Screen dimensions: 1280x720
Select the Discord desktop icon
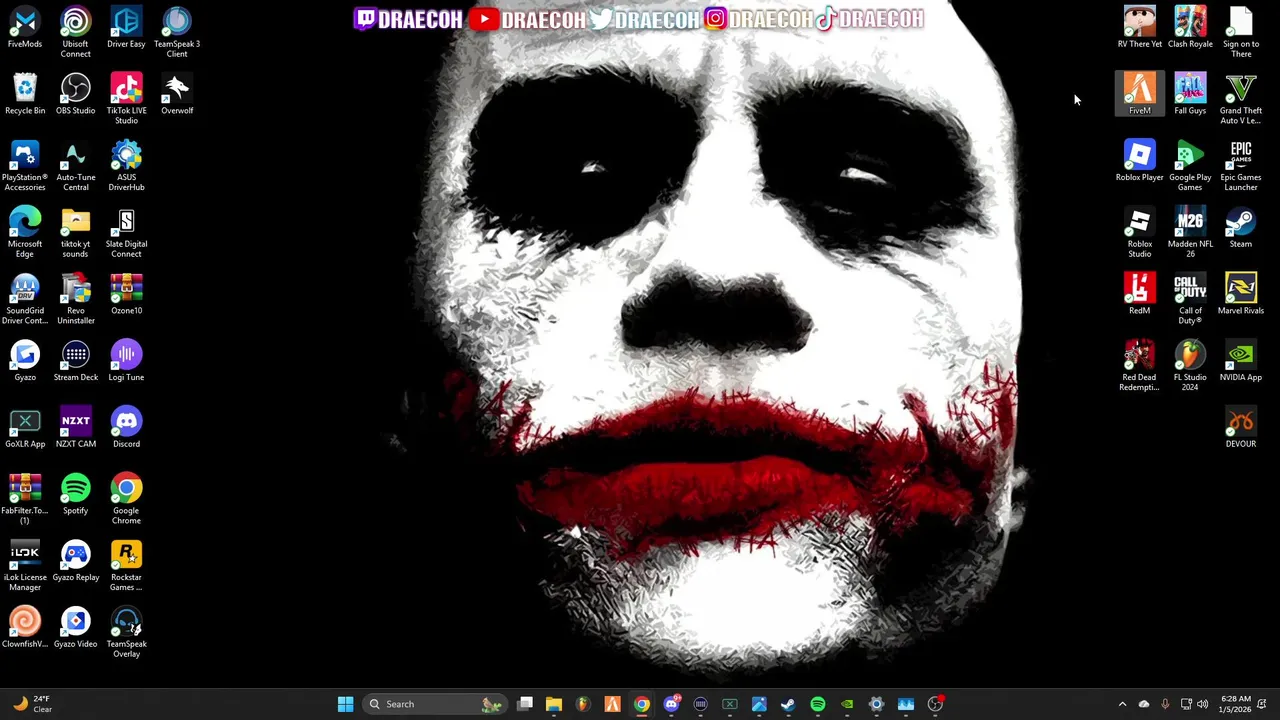click(126, 428)
